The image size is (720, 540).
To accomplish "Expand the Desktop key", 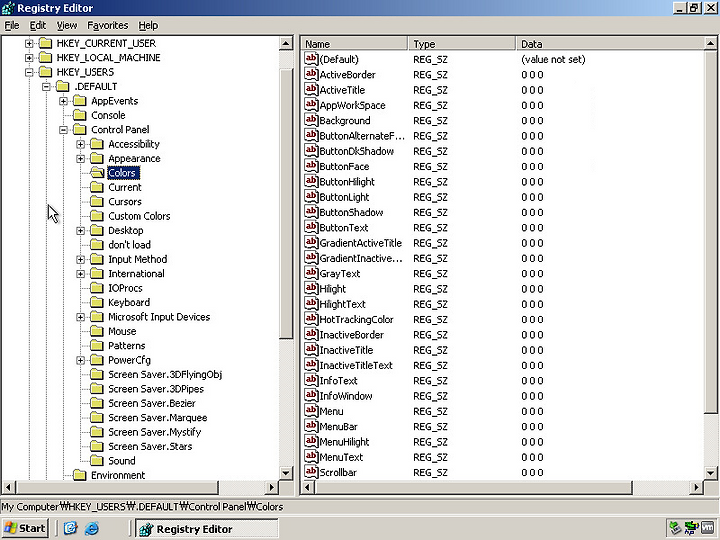I will (x=80, y=231).
